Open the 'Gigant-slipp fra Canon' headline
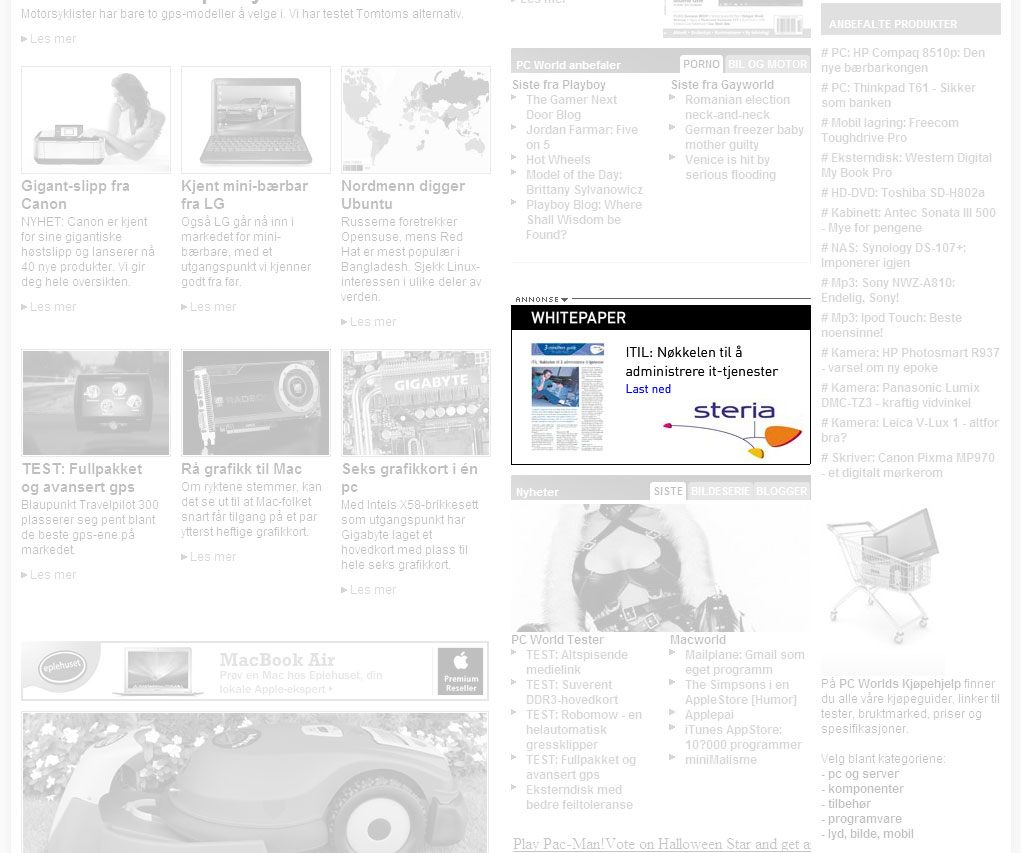The image size is (1021, 853). click(76, 195)
